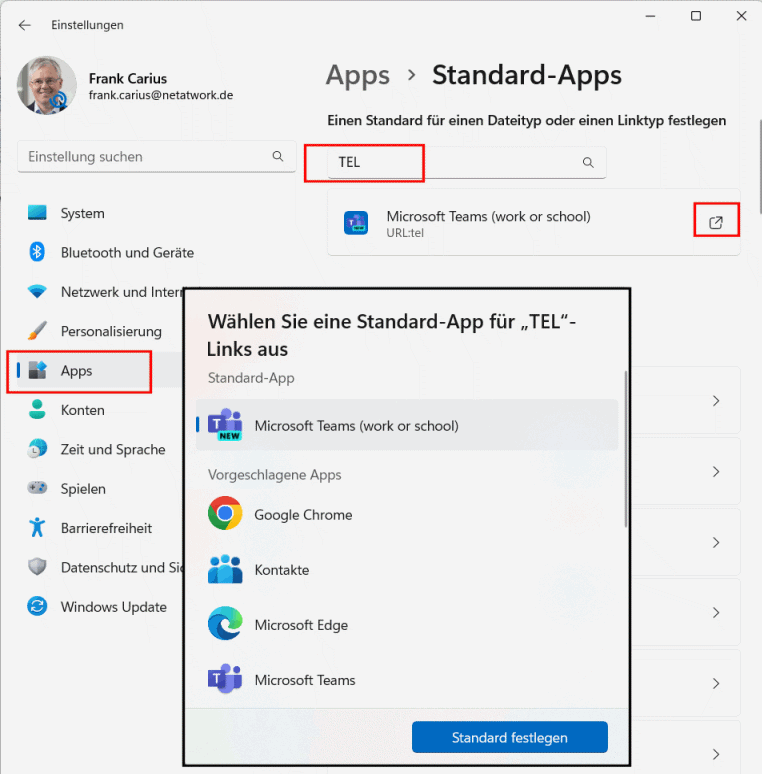The image size is (762, 774).
Task: Click Frank Carius profile picture
Action: (x=47, y=85)
